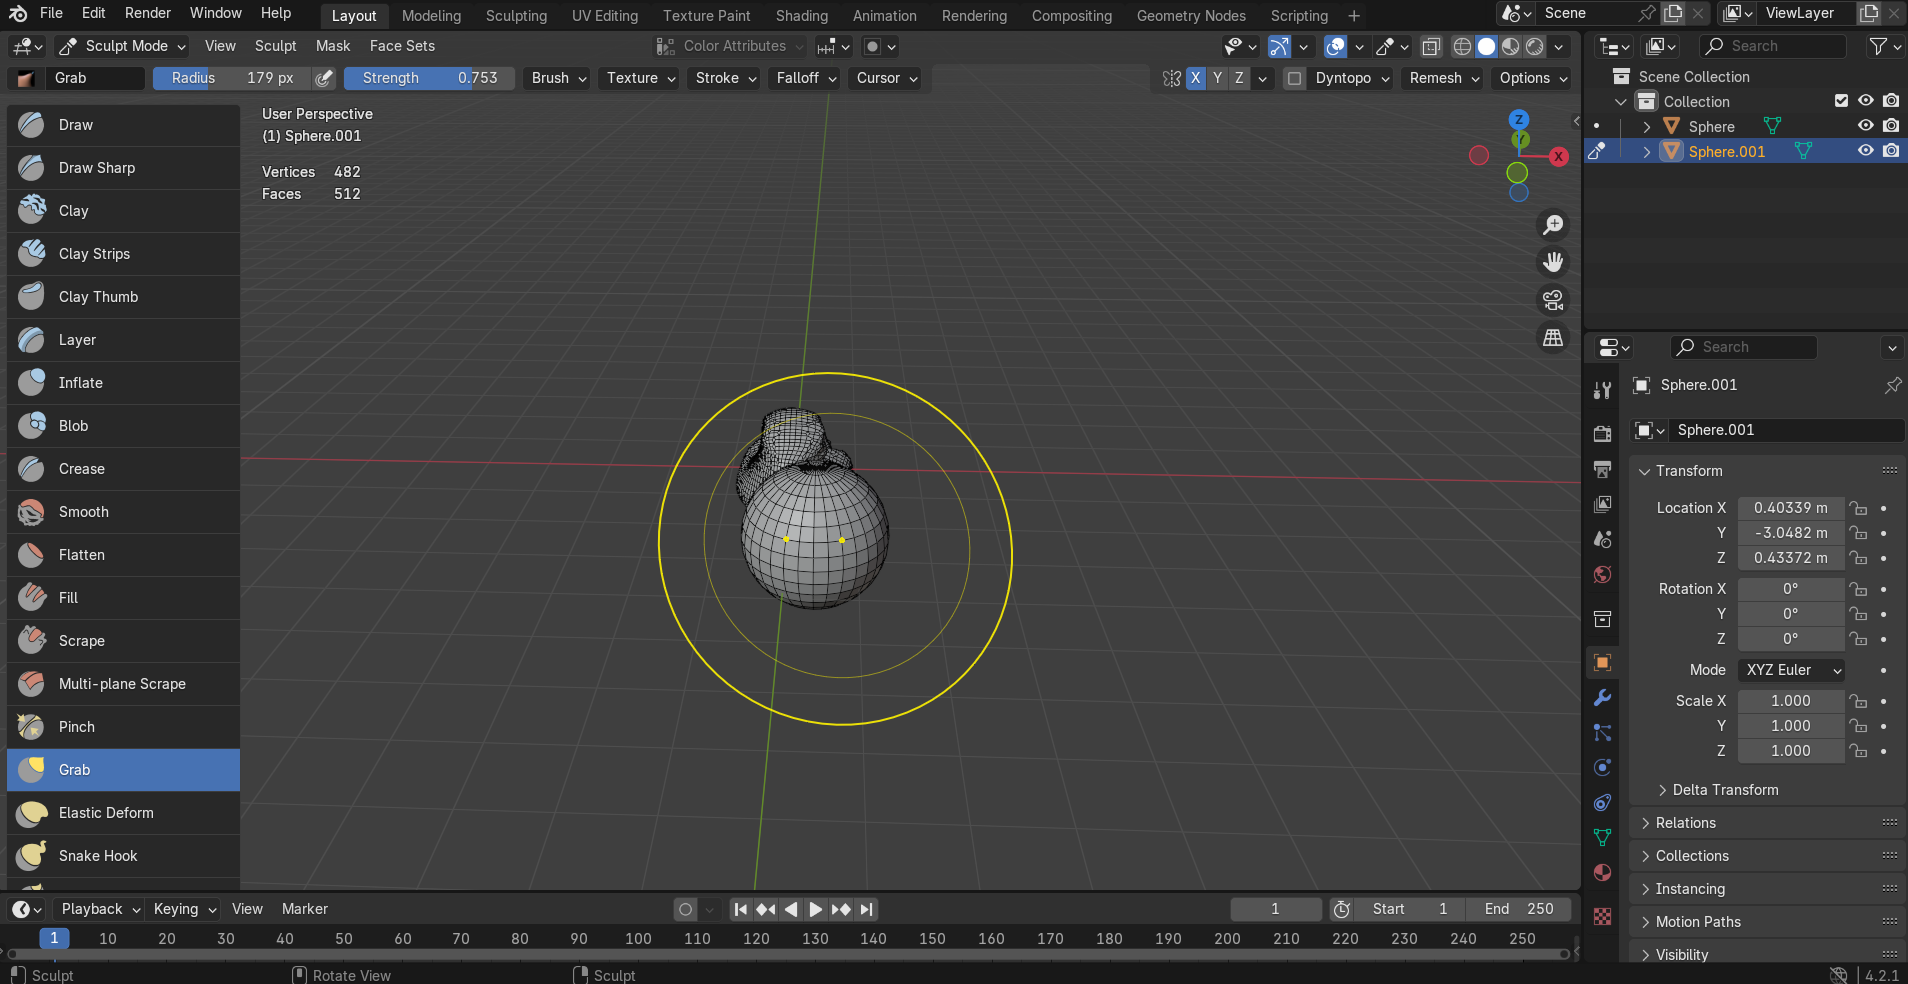
Task: Open the Render properties tab icon
Action: pyautogui.click(x=1602, y=433)
